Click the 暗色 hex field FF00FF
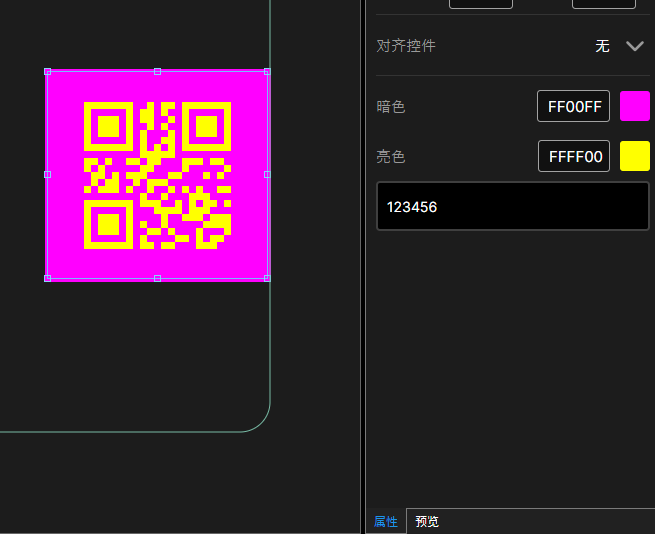The width and height of the screenshot is (655, 534). pyautogui.click(x=573, y=106)
